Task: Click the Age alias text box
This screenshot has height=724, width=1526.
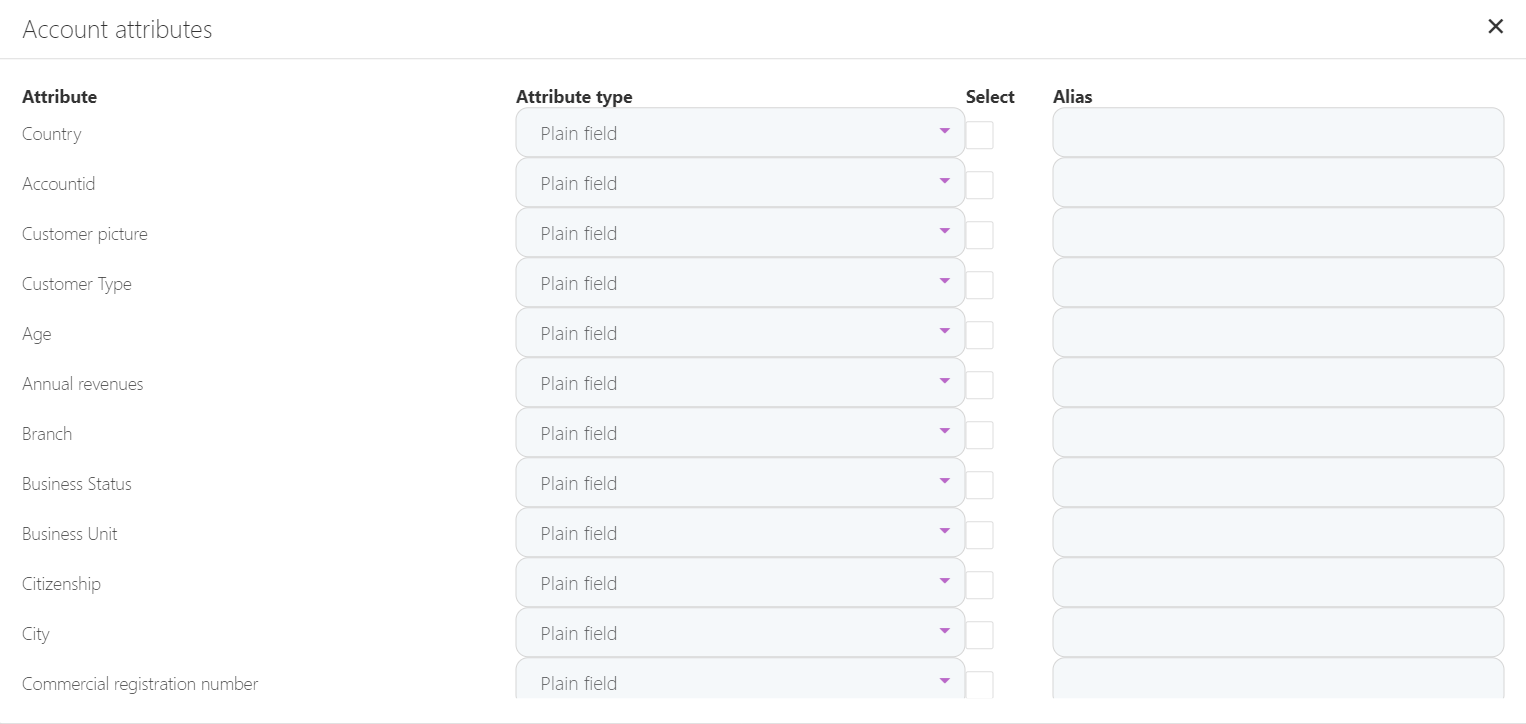Action: (x=1278, y=333)
